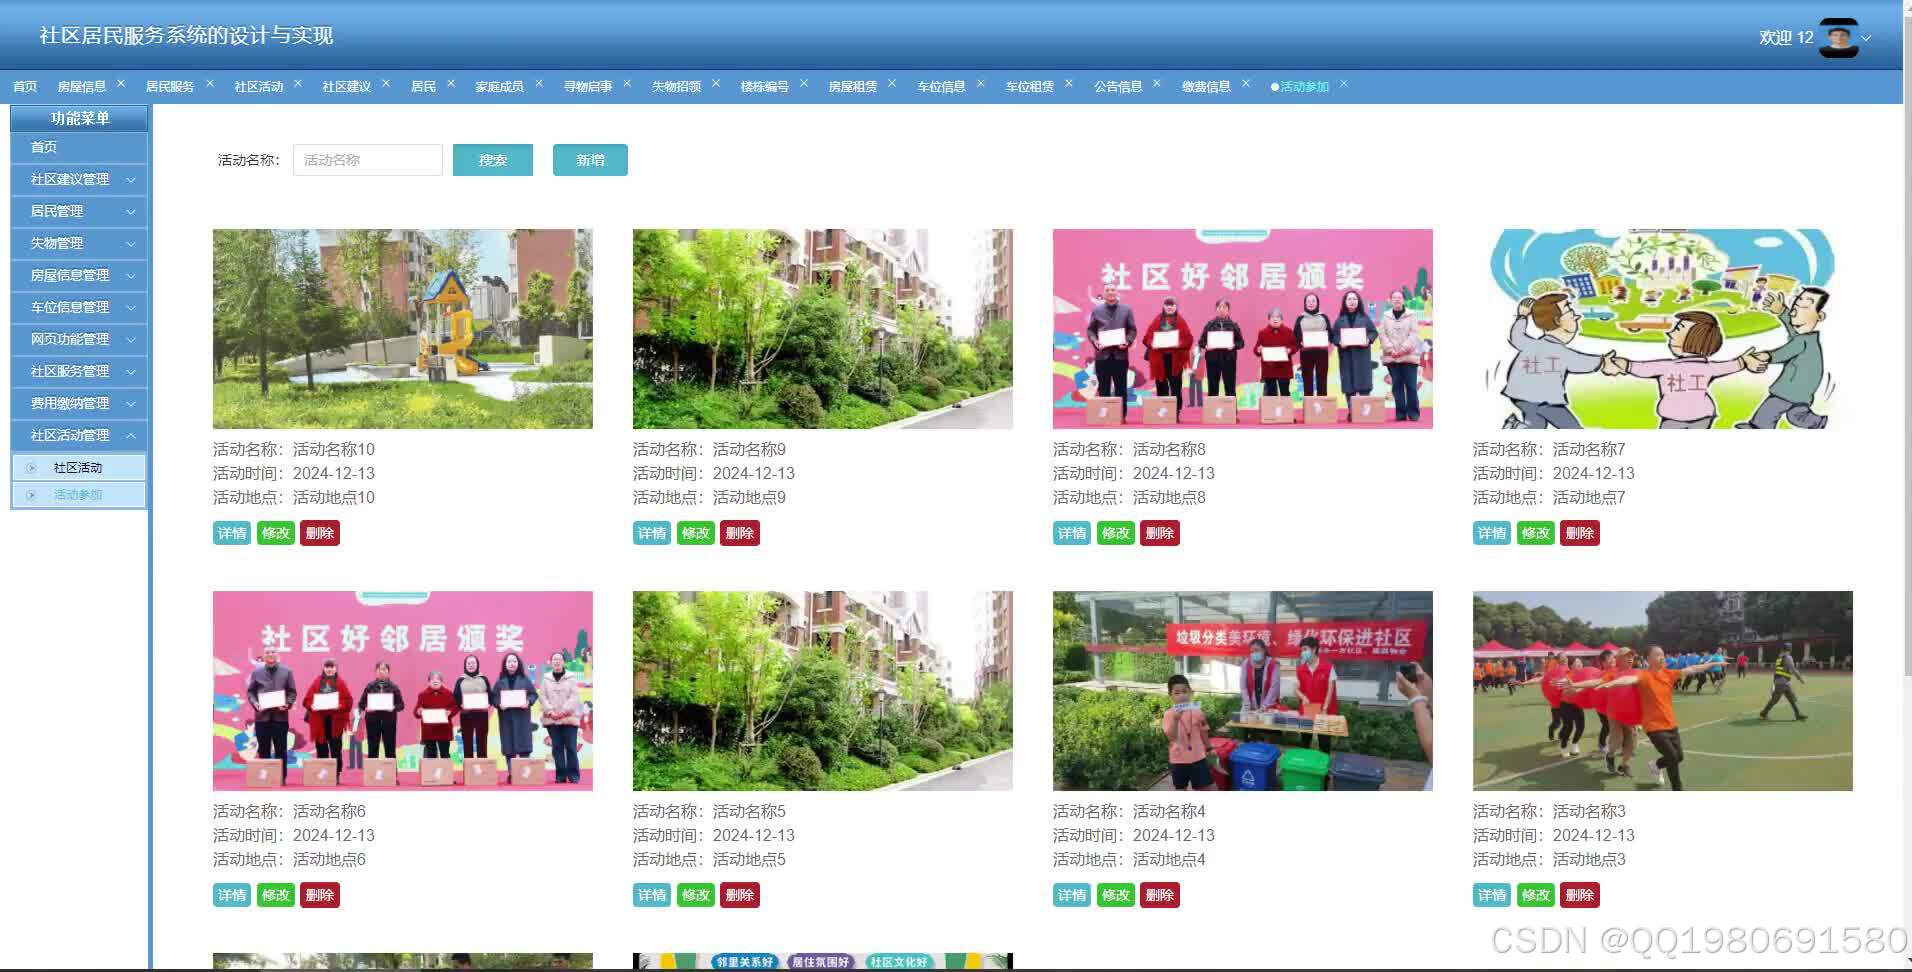This screenshot has width=1912, height=972.
Task: Collapse 社区活动管理 menu section
Action: point(79,435)
